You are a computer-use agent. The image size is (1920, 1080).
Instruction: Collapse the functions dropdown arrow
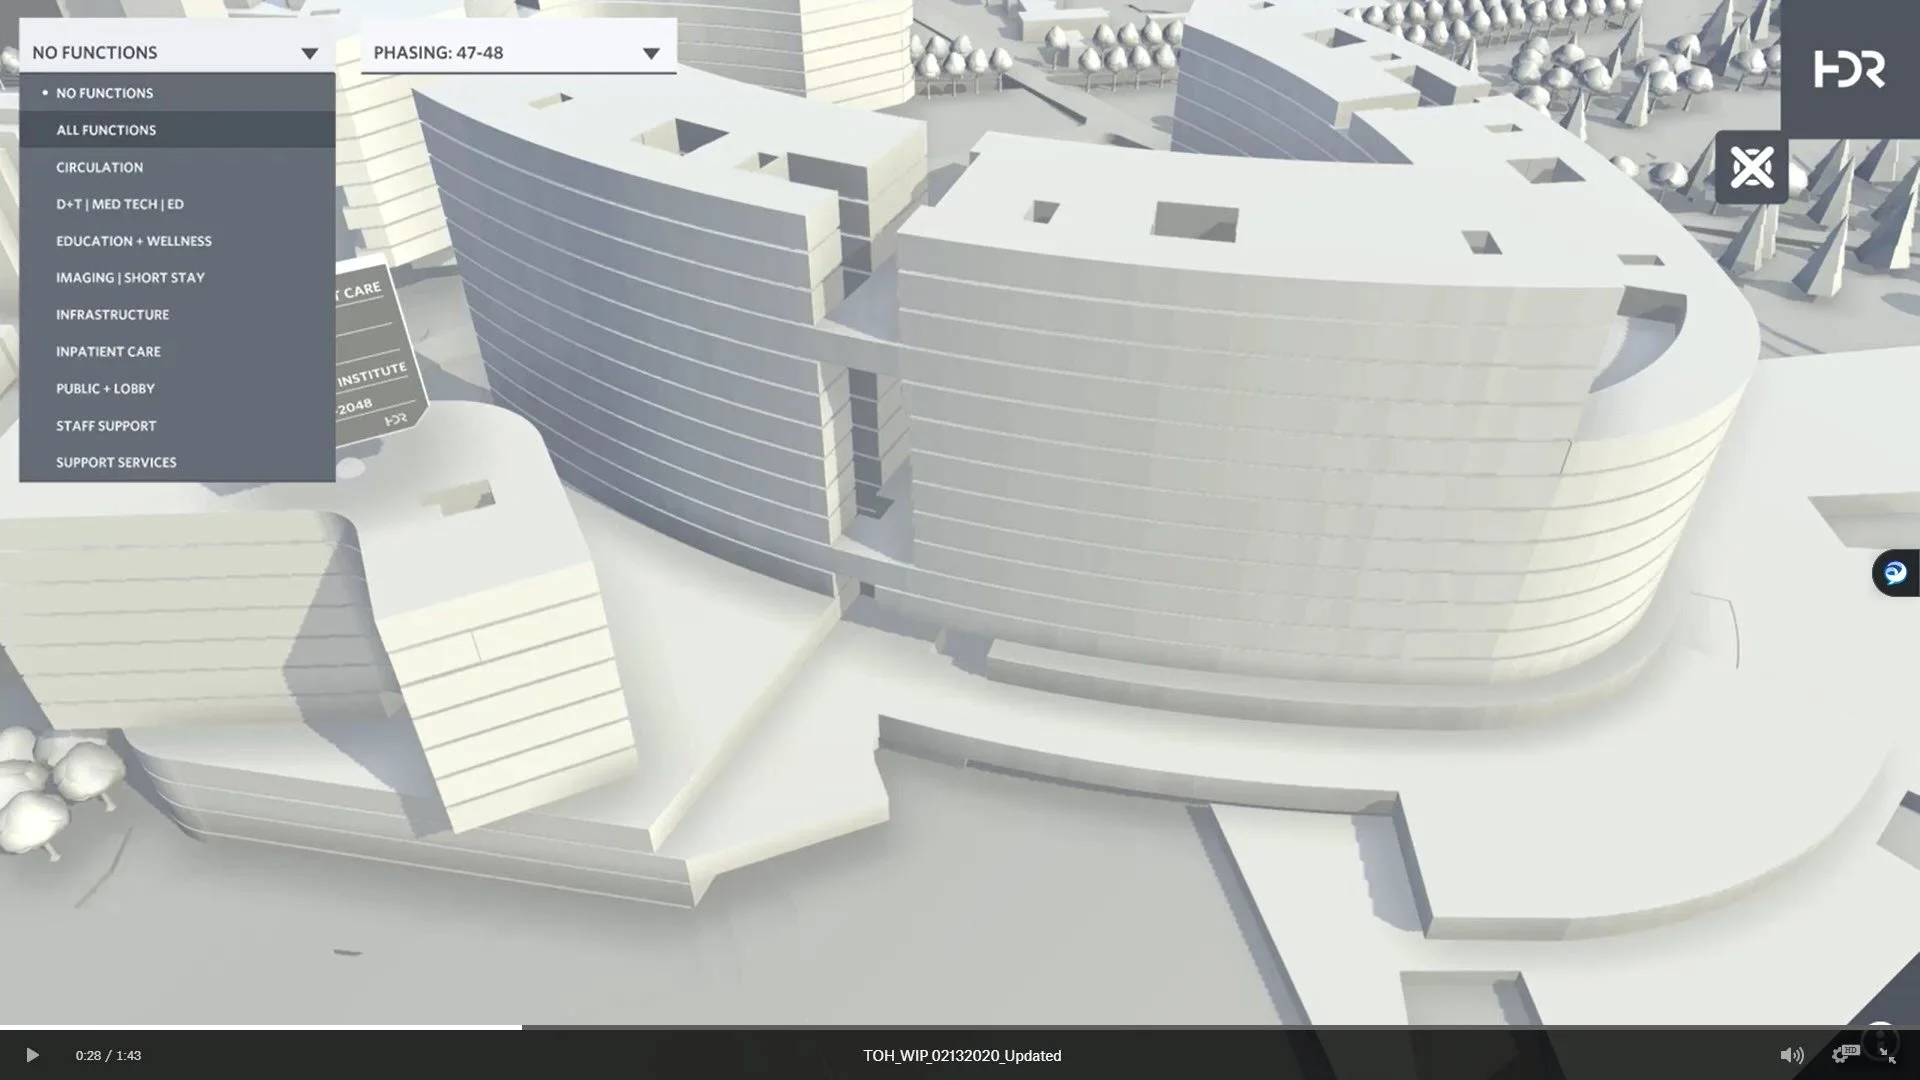(309, 53)
